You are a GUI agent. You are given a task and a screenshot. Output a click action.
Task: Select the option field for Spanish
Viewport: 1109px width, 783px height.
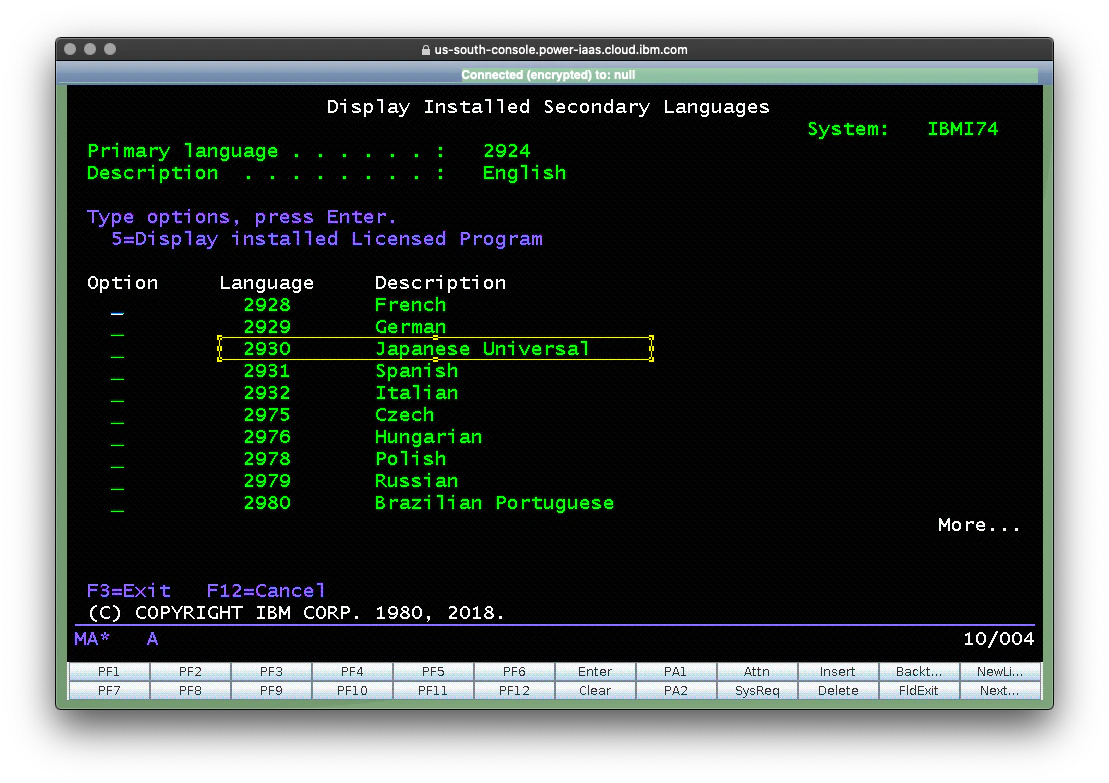point(117,371)
